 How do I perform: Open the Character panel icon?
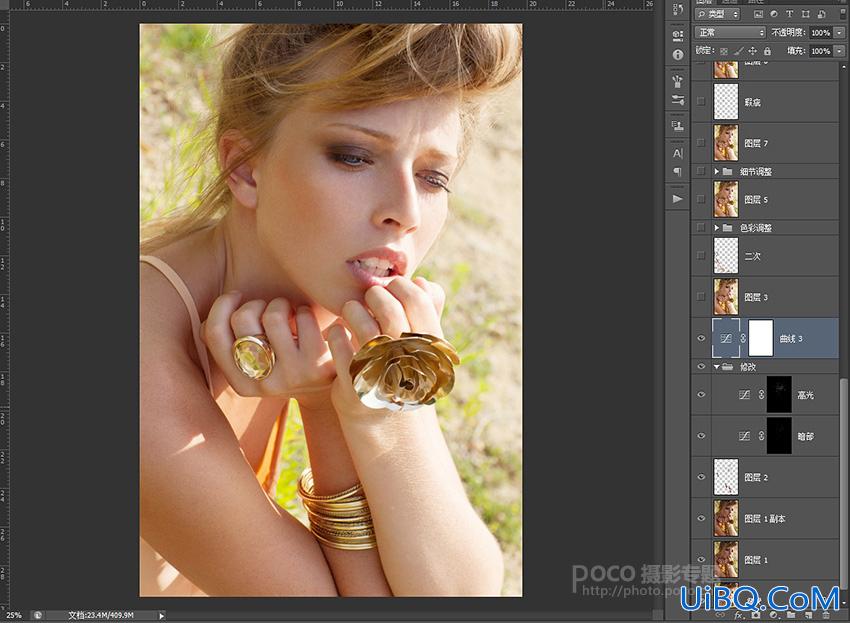point(678,153)
